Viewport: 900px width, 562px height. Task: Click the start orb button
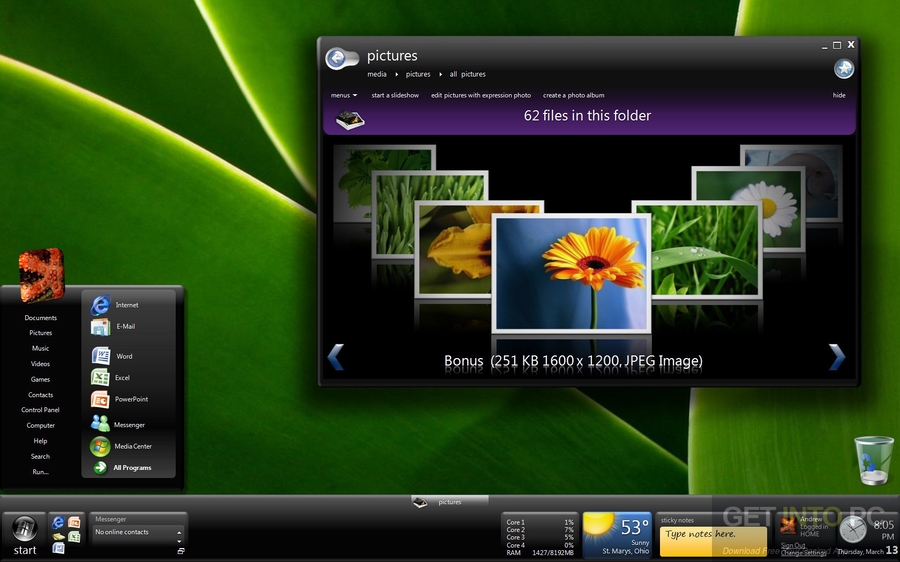[25, 528]
